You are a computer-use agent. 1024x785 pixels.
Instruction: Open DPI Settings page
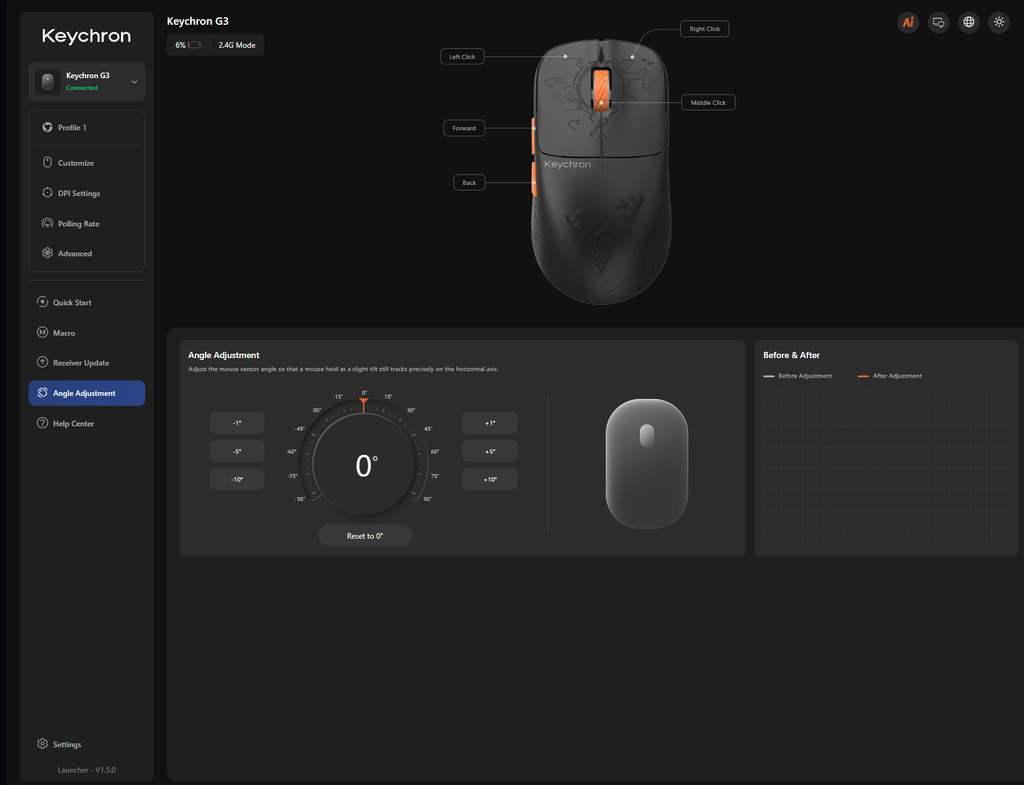87,193
